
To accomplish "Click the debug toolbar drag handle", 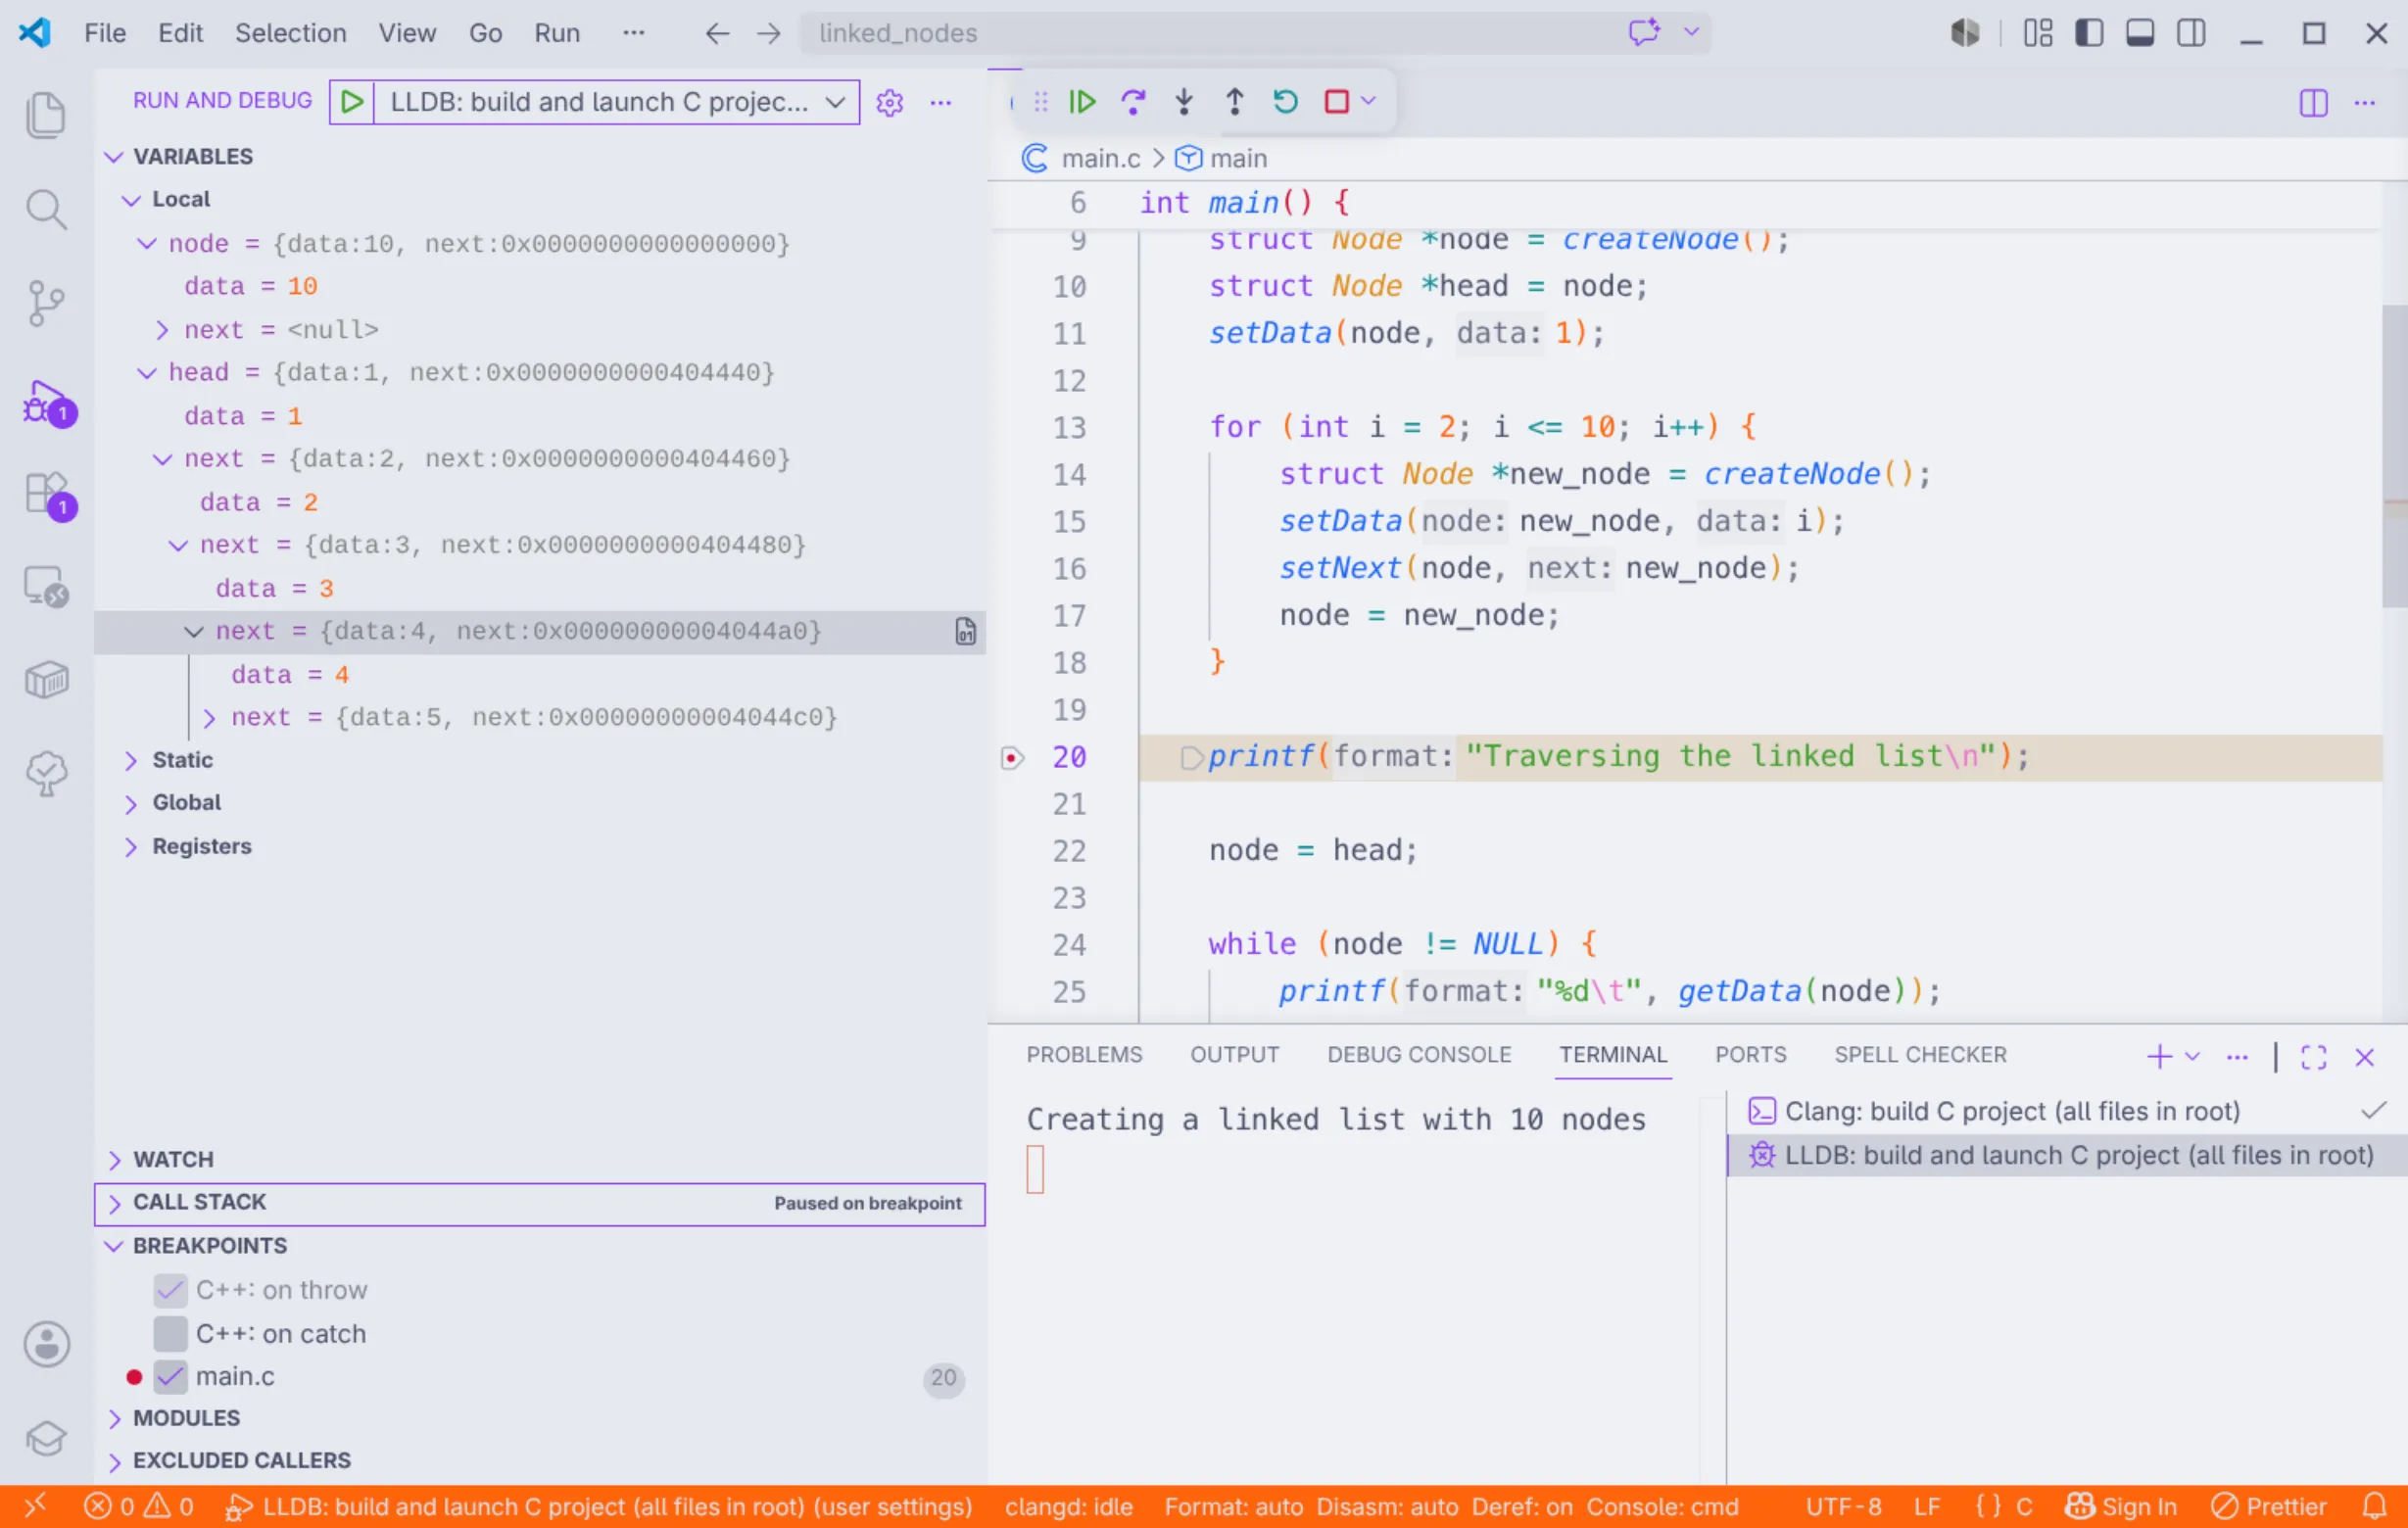I will click(x=1041, y=102).
